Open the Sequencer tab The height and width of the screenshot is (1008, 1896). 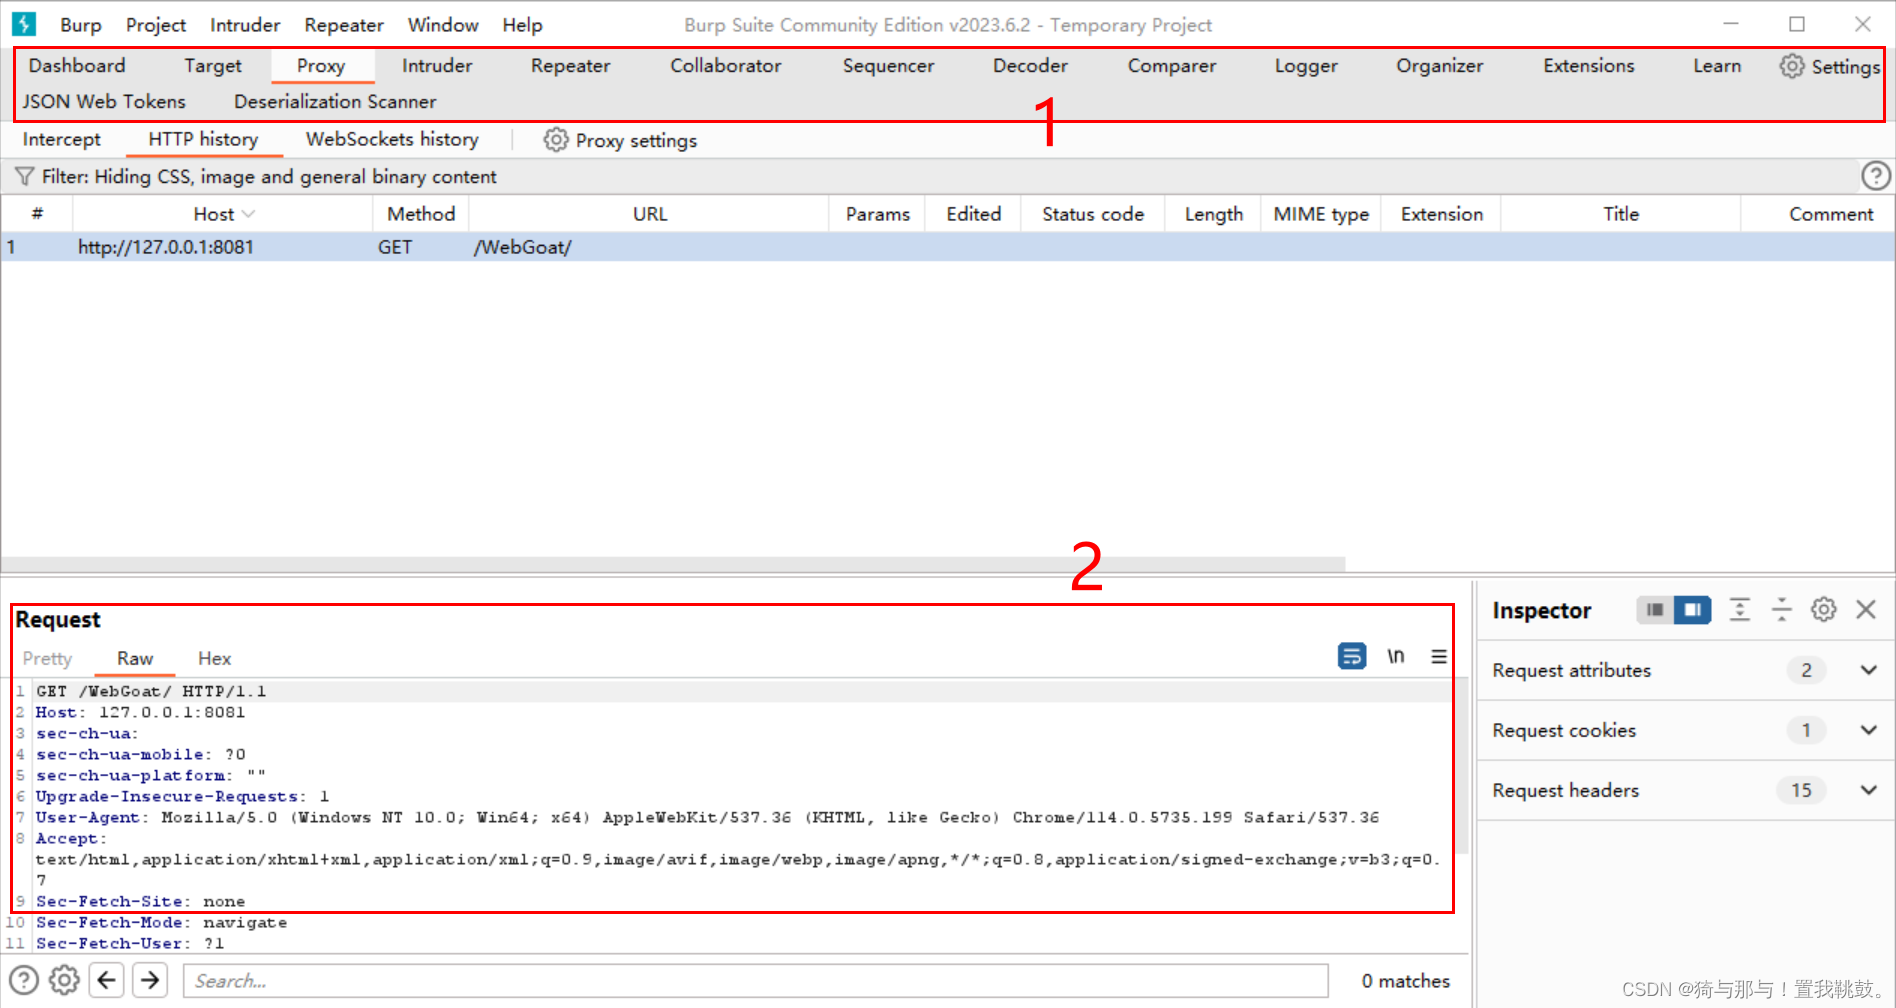888,66
